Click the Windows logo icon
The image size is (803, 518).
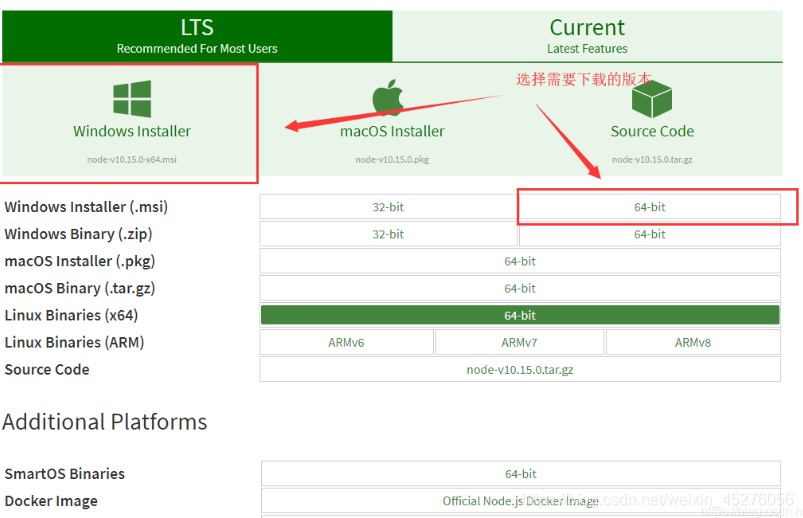(132, 98)
